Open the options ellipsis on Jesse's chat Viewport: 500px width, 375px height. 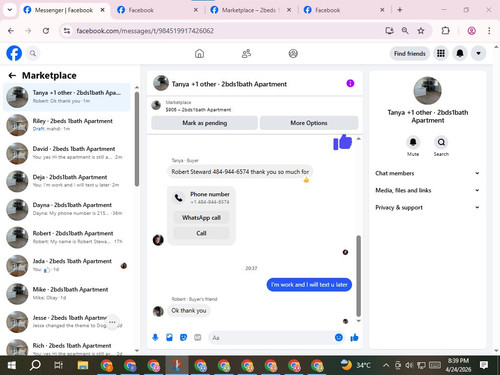[x=112, y=322]
